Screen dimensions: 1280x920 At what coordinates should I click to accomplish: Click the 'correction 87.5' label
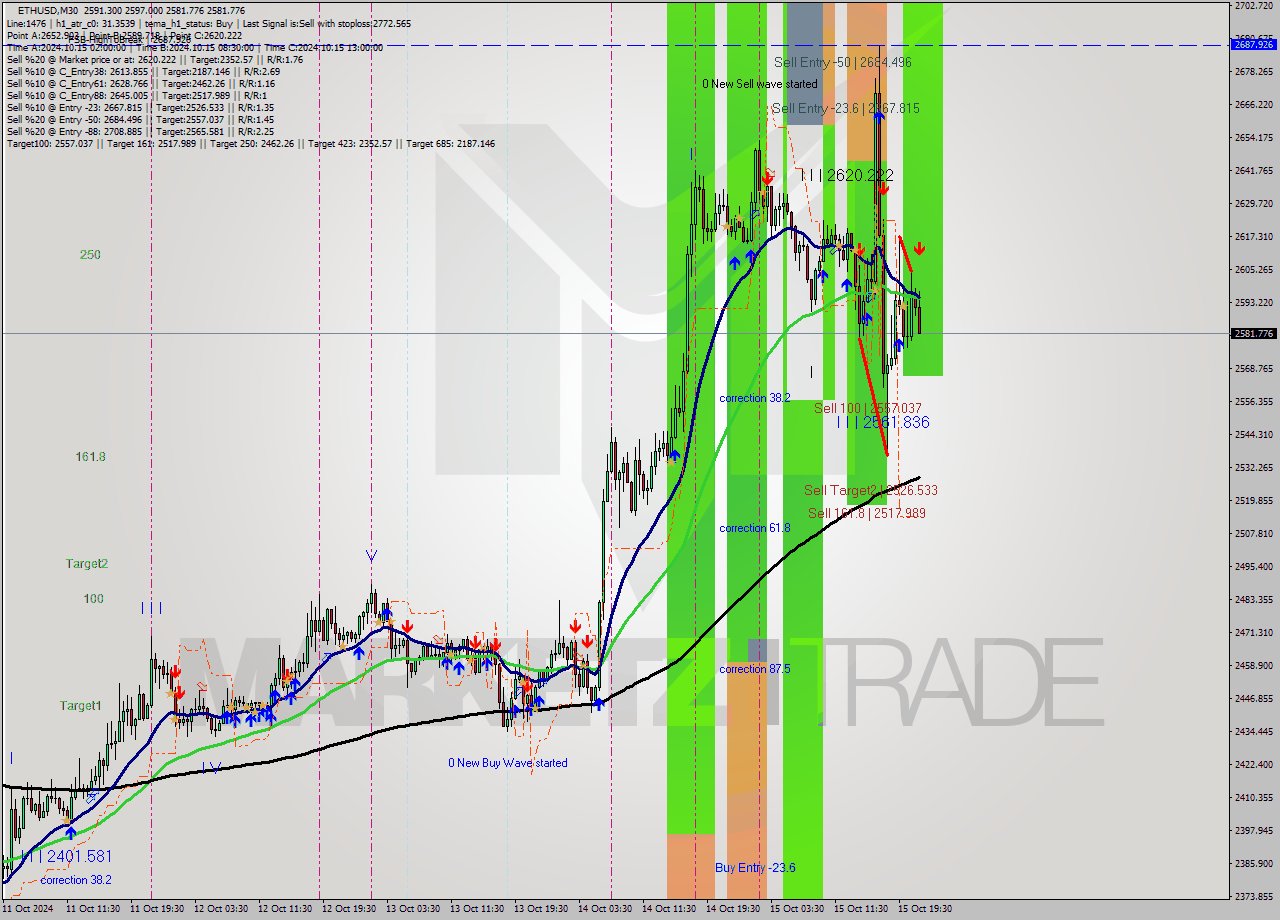755,669
